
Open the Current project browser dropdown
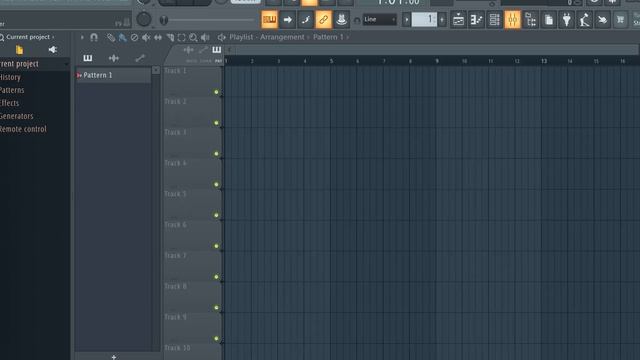[x=28, y=37]
